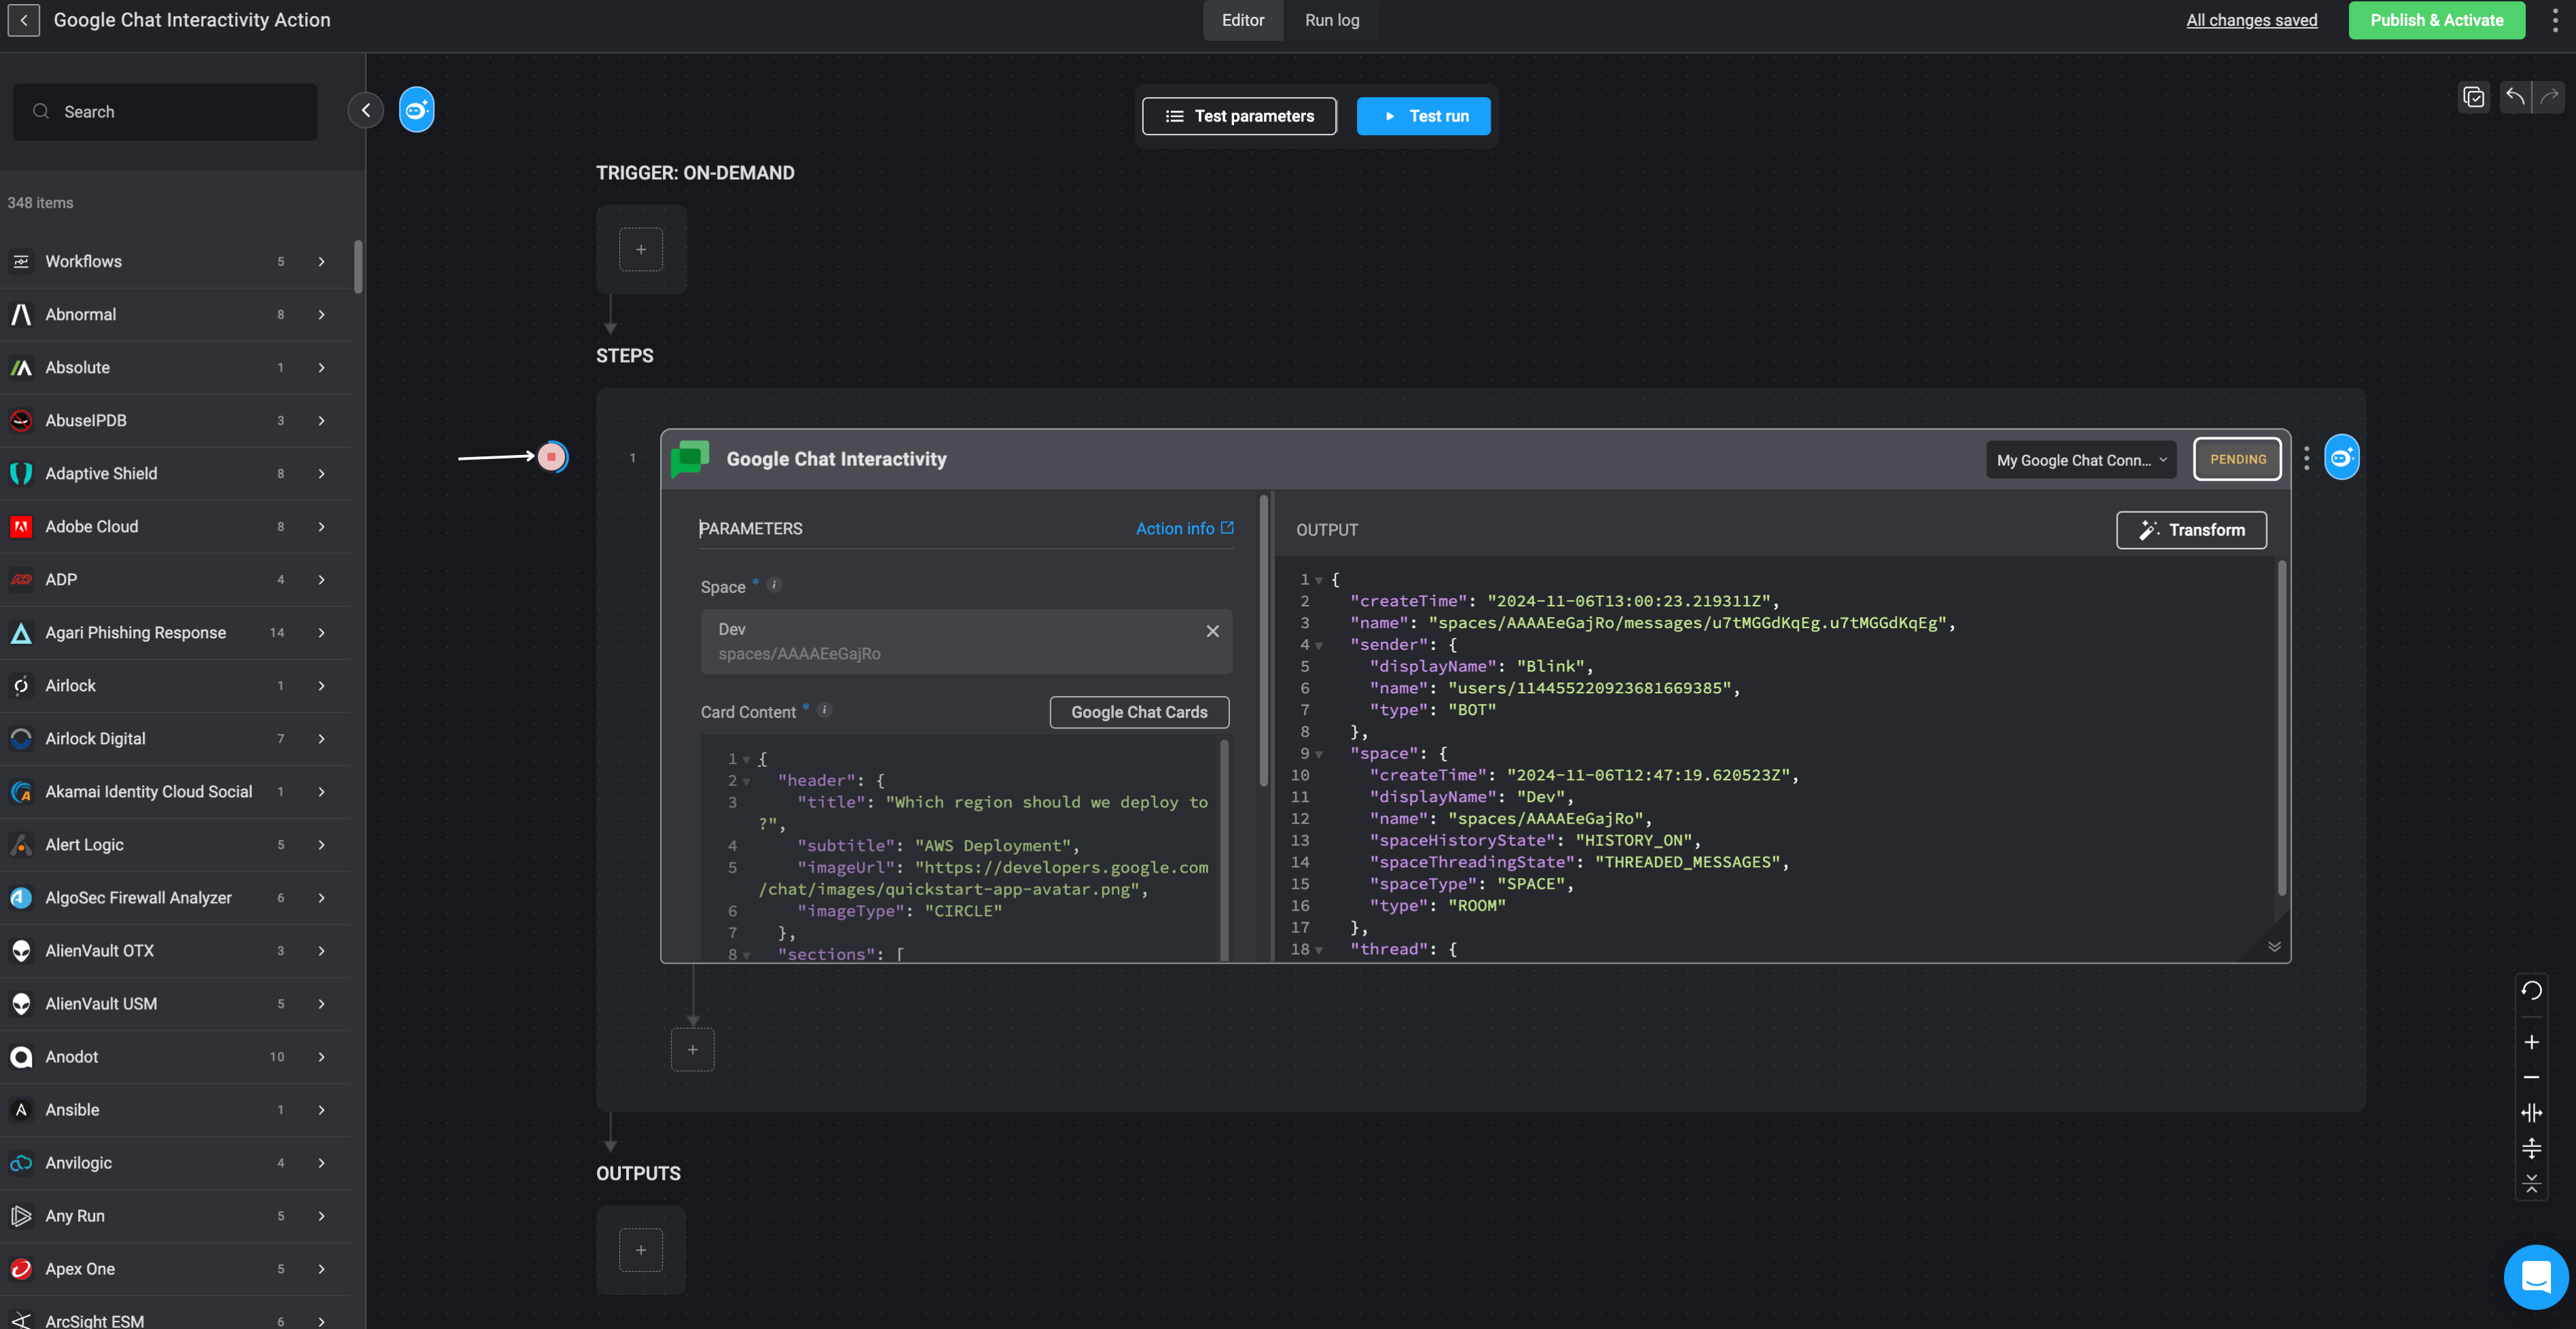Click the Google Chat Cards button
The width and height of the screenshot is (2576, 1329).
point(1139,712)
